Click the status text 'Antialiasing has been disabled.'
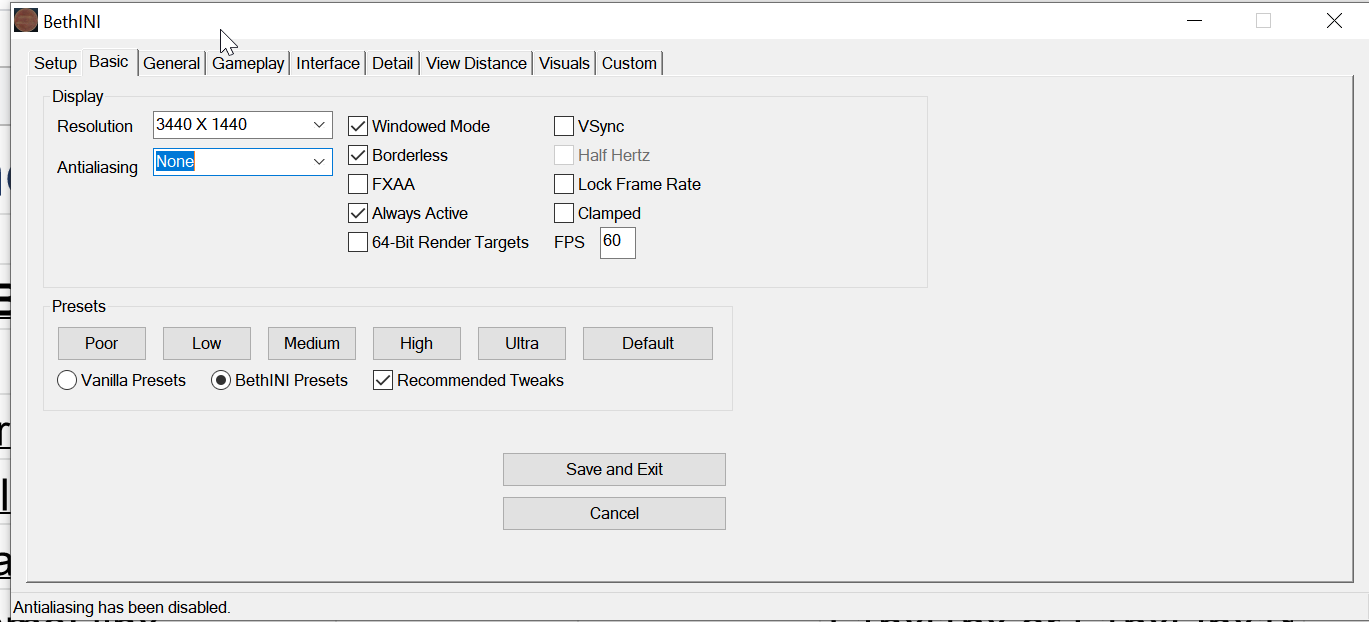The image size is (1369, 622). [122, 607]
